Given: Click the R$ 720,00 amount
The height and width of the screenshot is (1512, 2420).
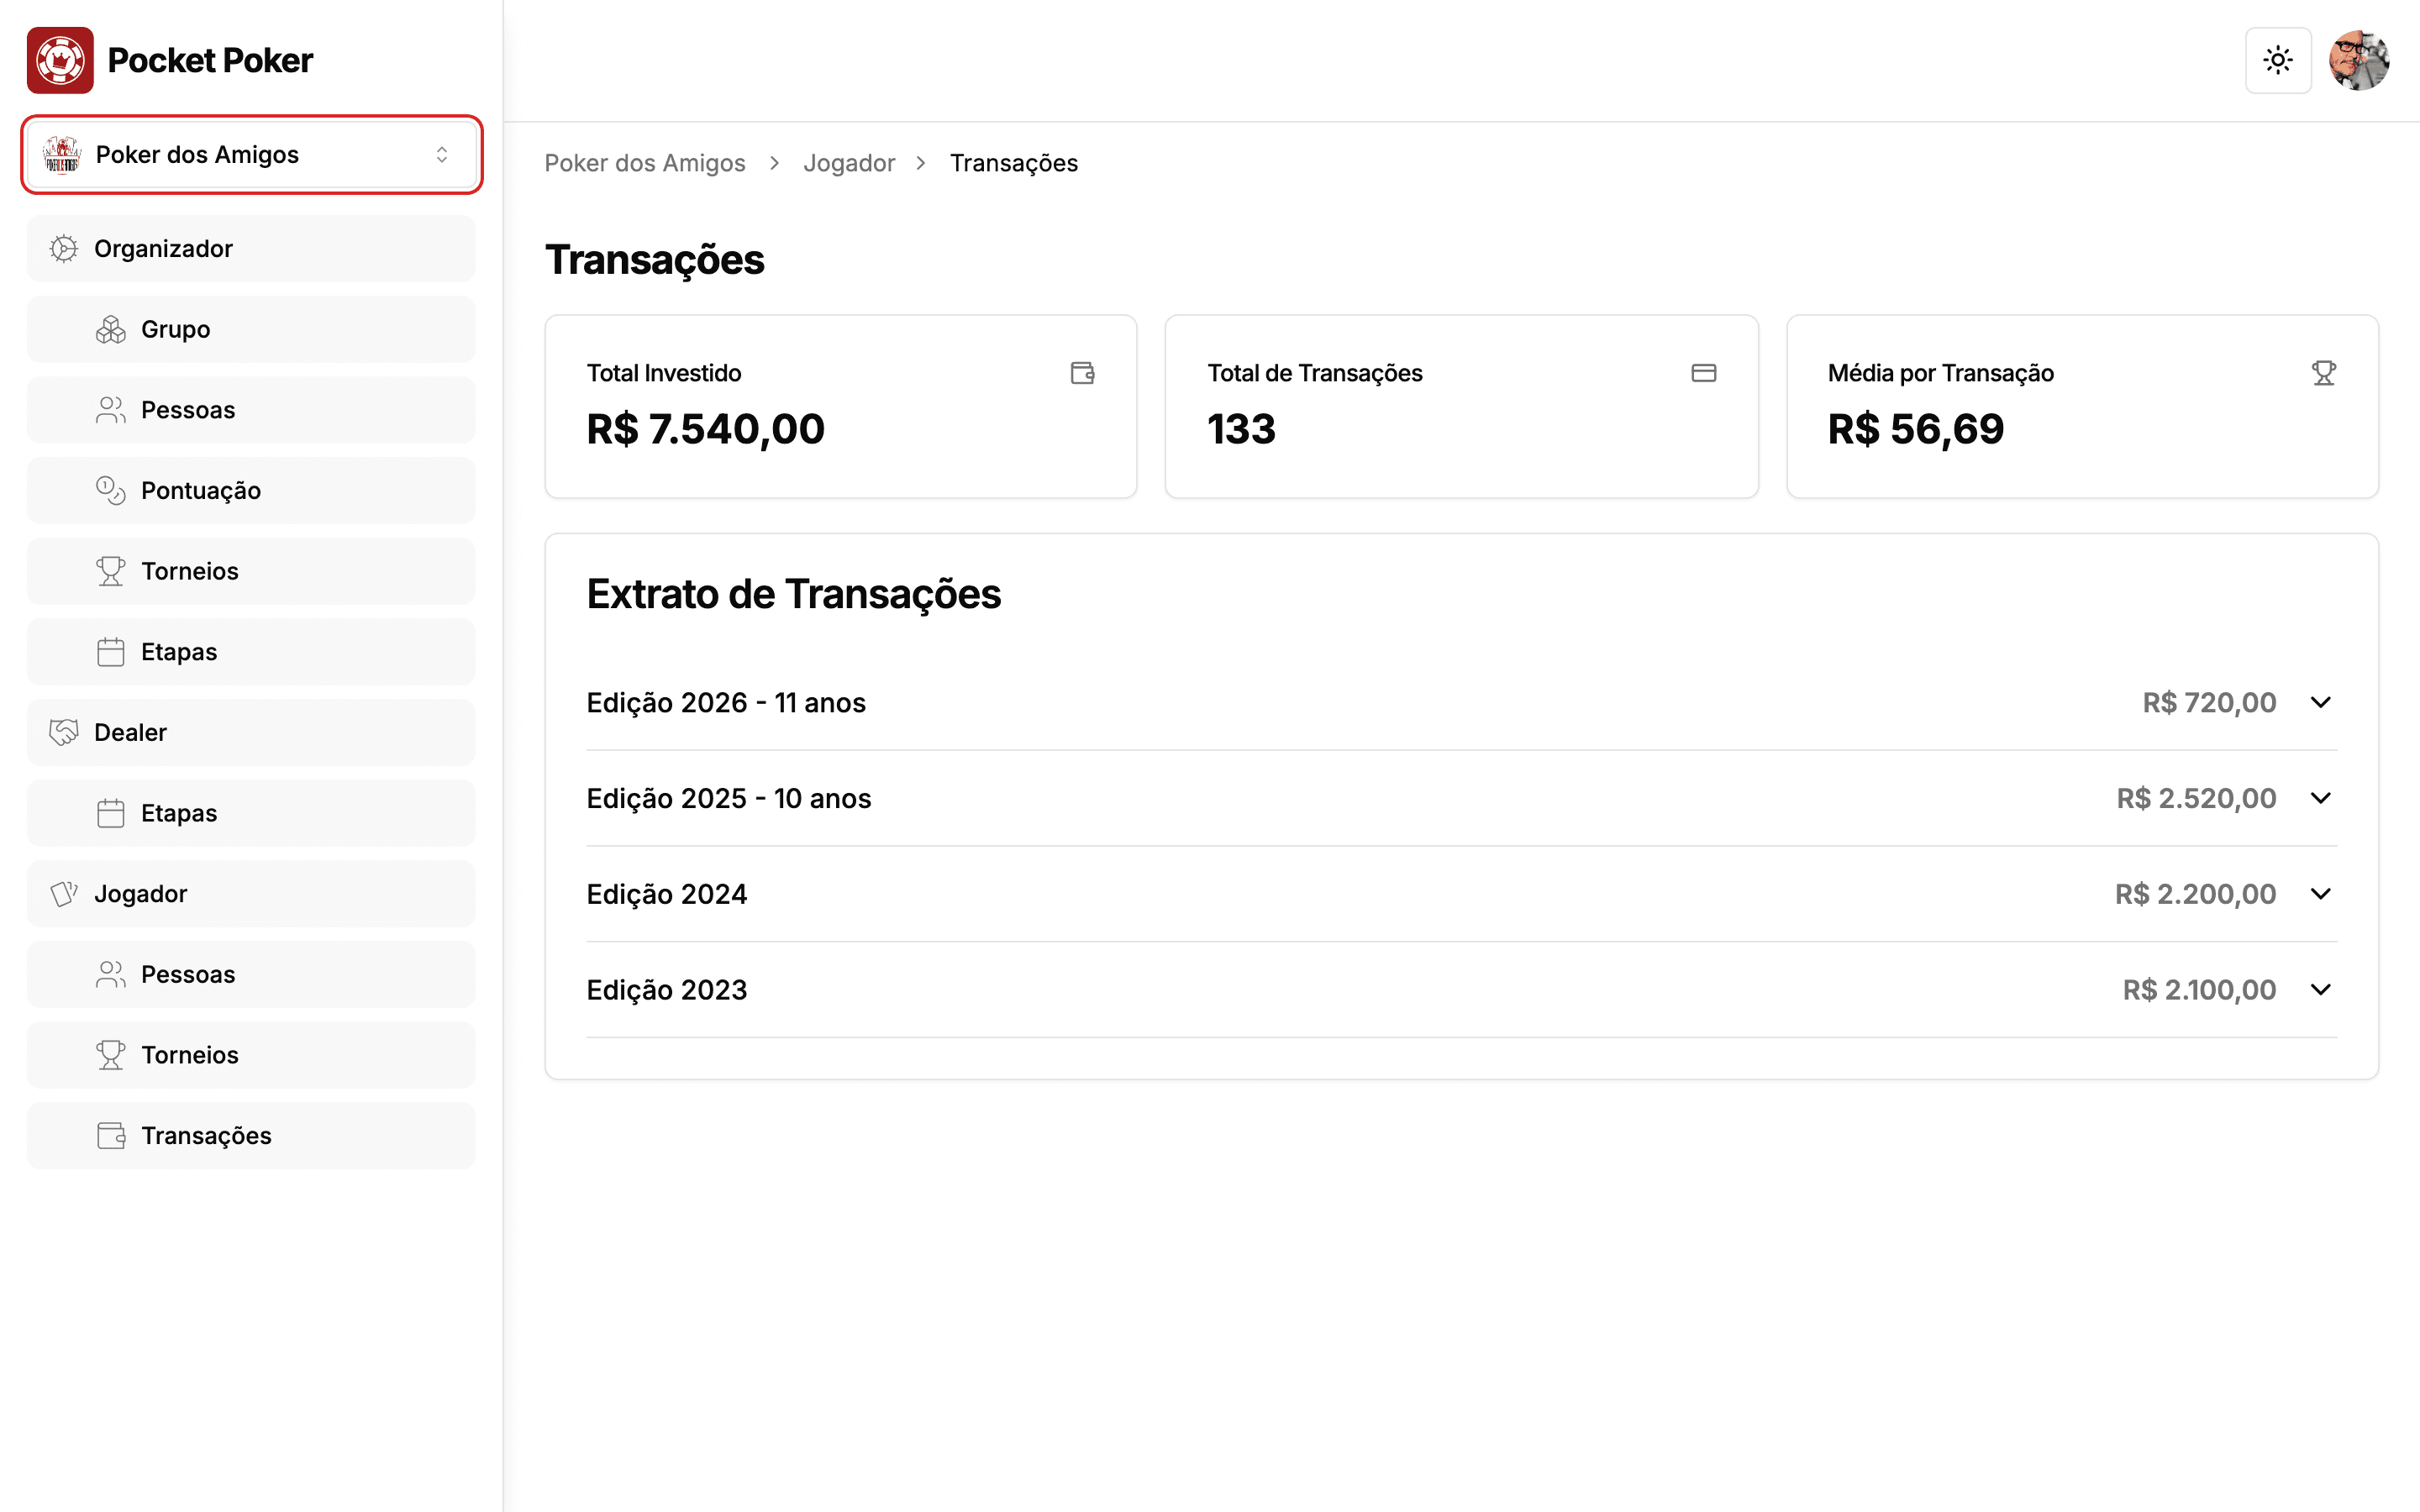Looking at the screenshot, I should [x=2209, y=703].
